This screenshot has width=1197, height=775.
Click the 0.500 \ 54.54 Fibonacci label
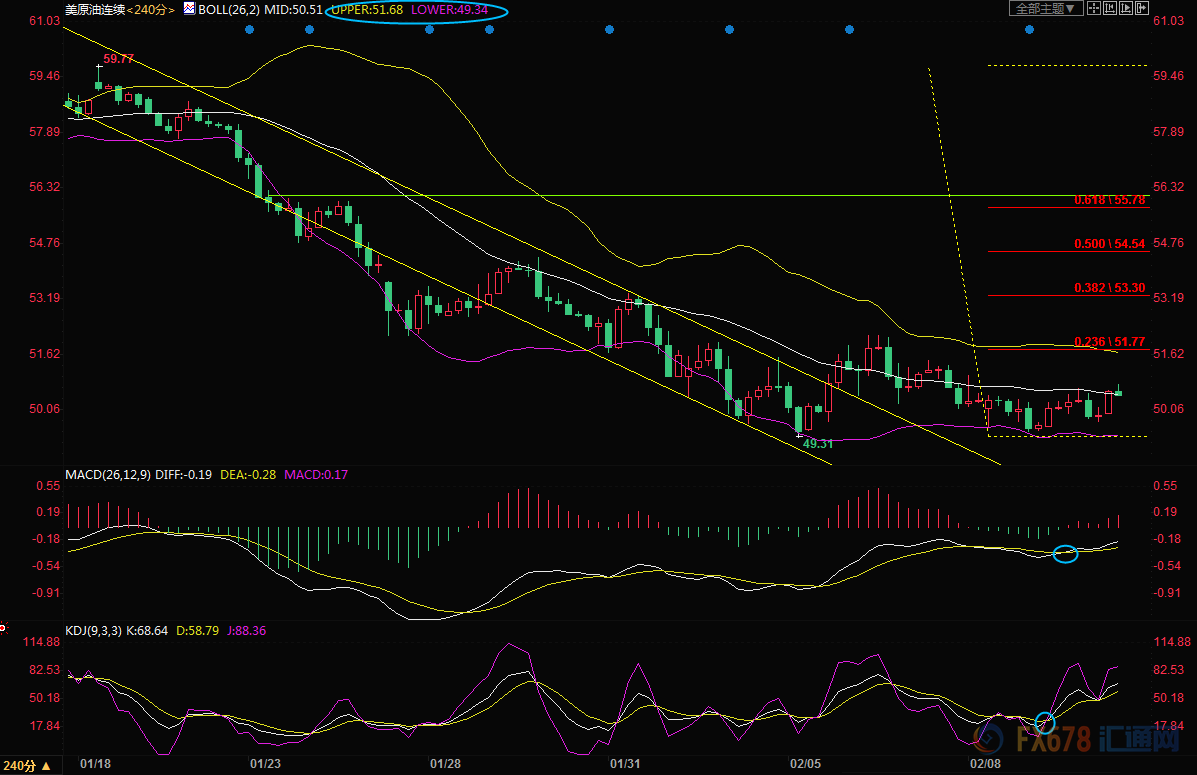pos(1109,244)
